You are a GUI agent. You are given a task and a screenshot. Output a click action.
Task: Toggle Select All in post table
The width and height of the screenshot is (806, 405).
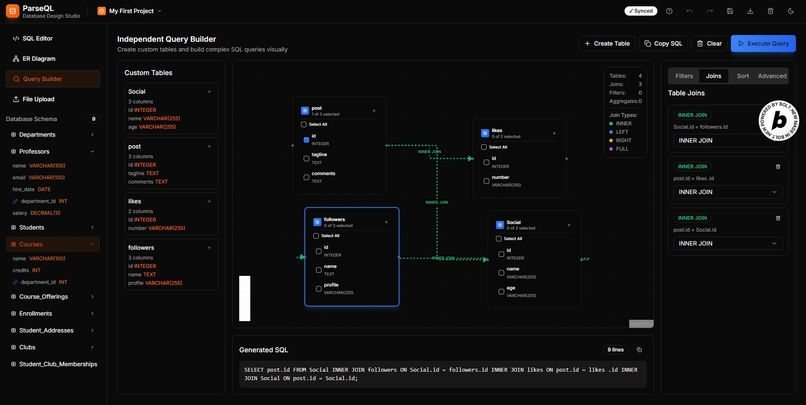coord(304,124)
